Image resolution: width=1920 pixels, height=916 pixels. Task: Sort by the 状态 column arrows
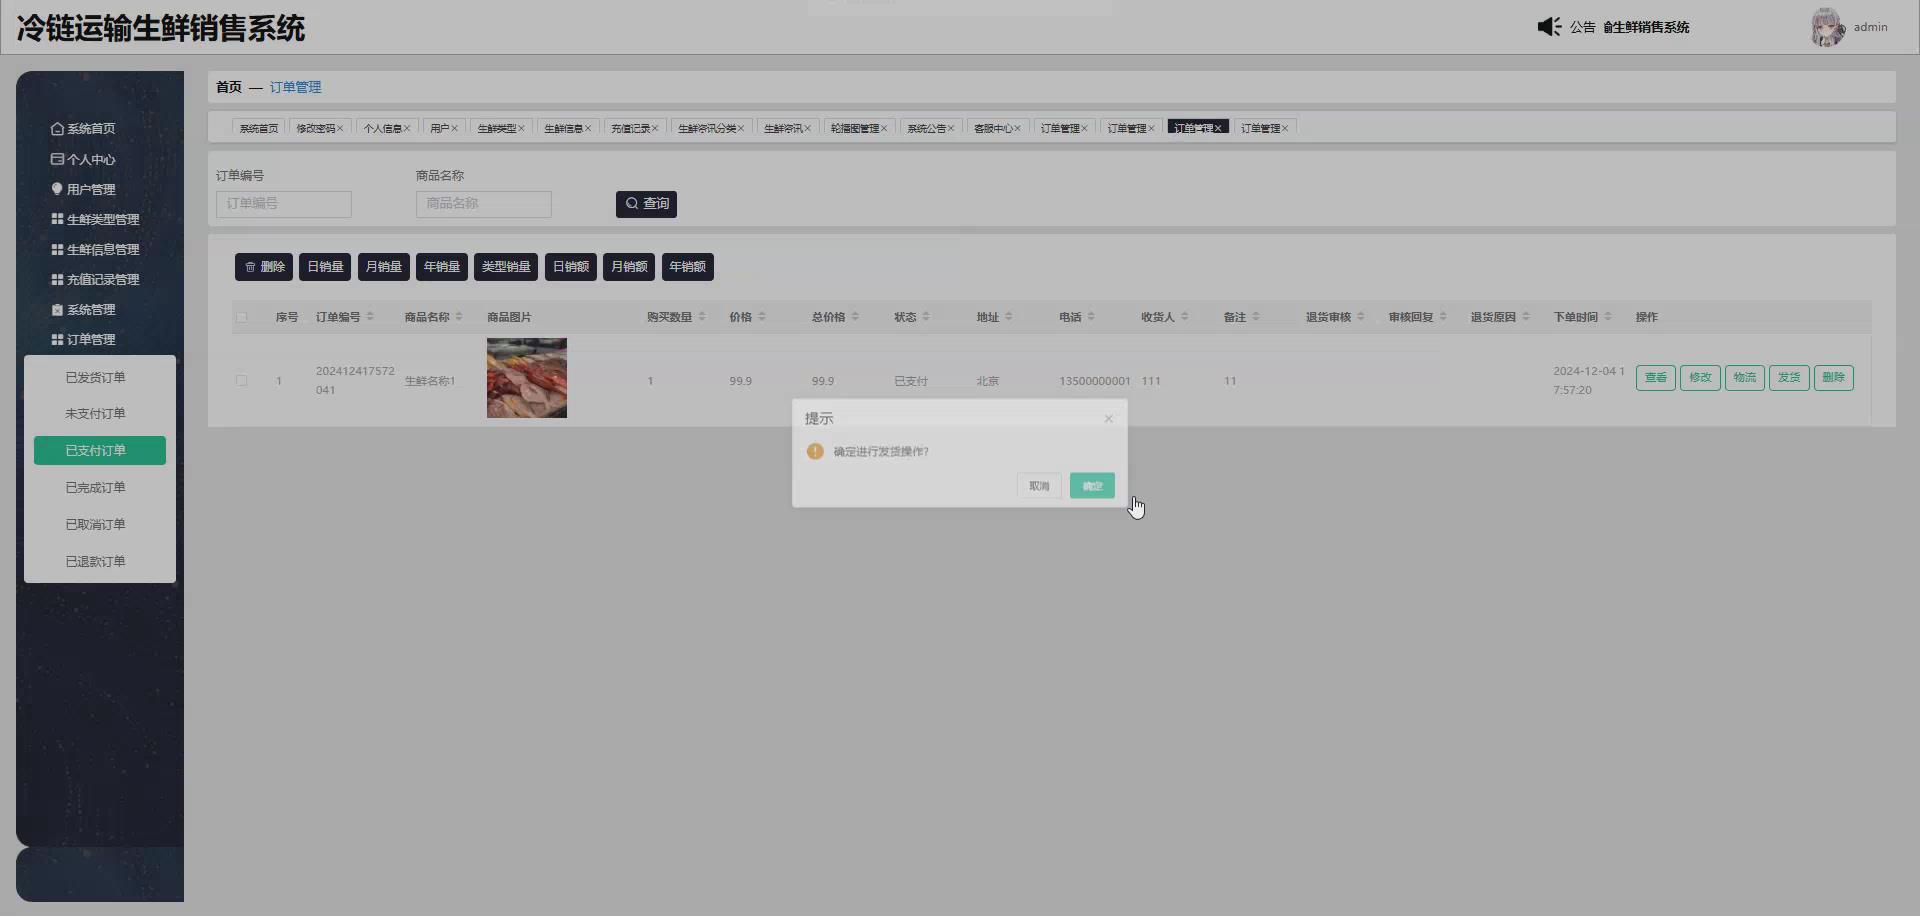tap(926, 317)
